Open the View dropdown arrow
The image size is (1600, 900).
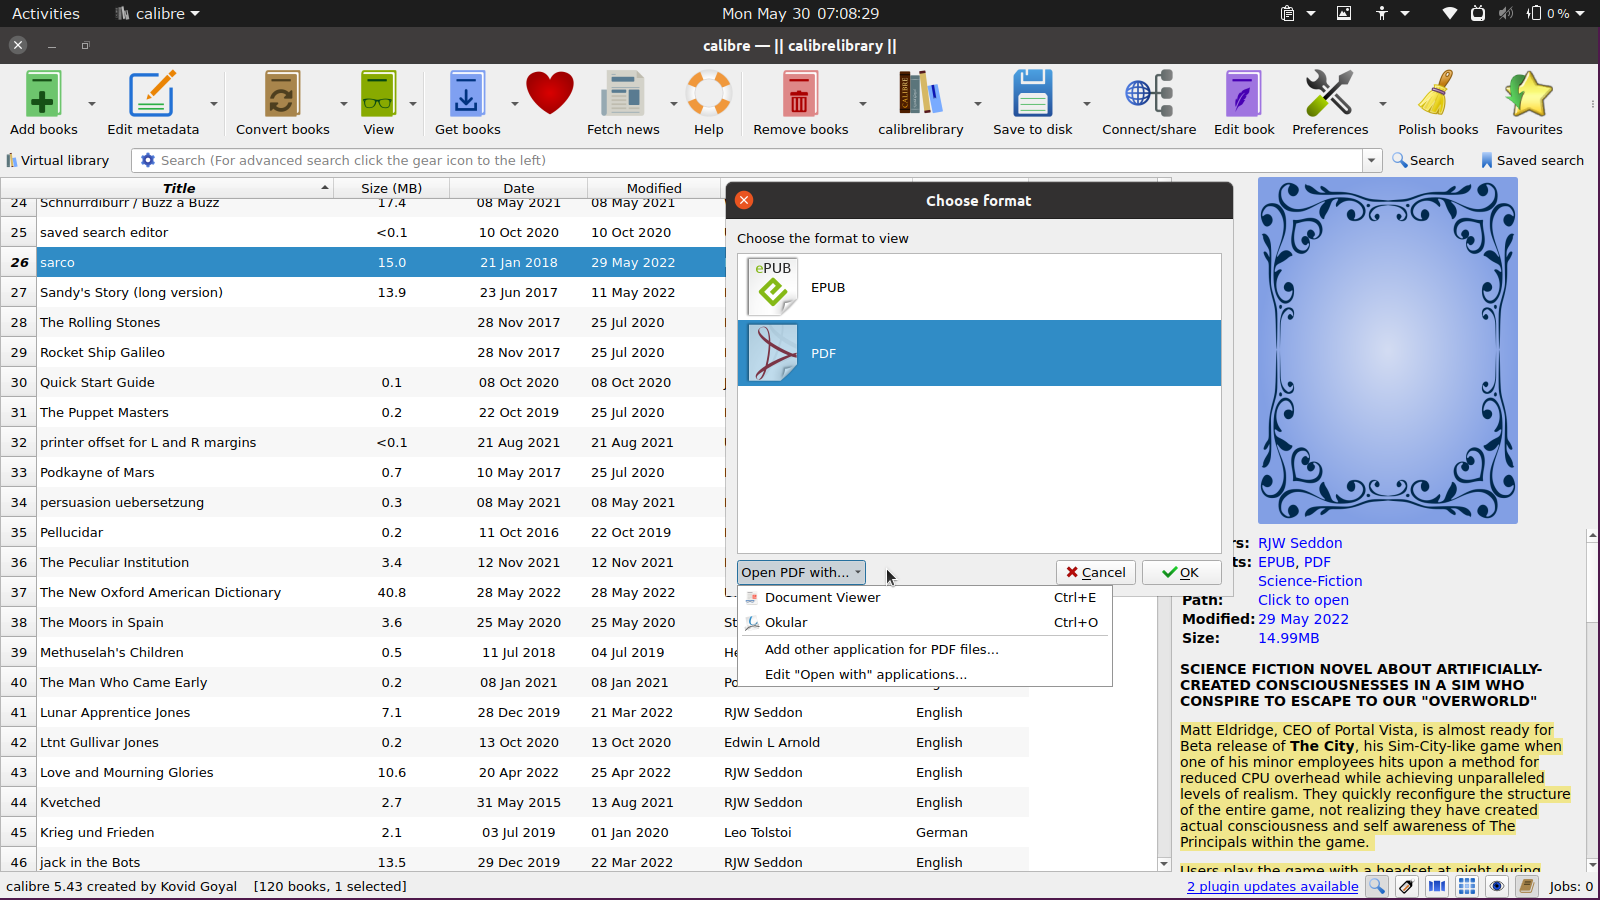[x=413, y=104]
